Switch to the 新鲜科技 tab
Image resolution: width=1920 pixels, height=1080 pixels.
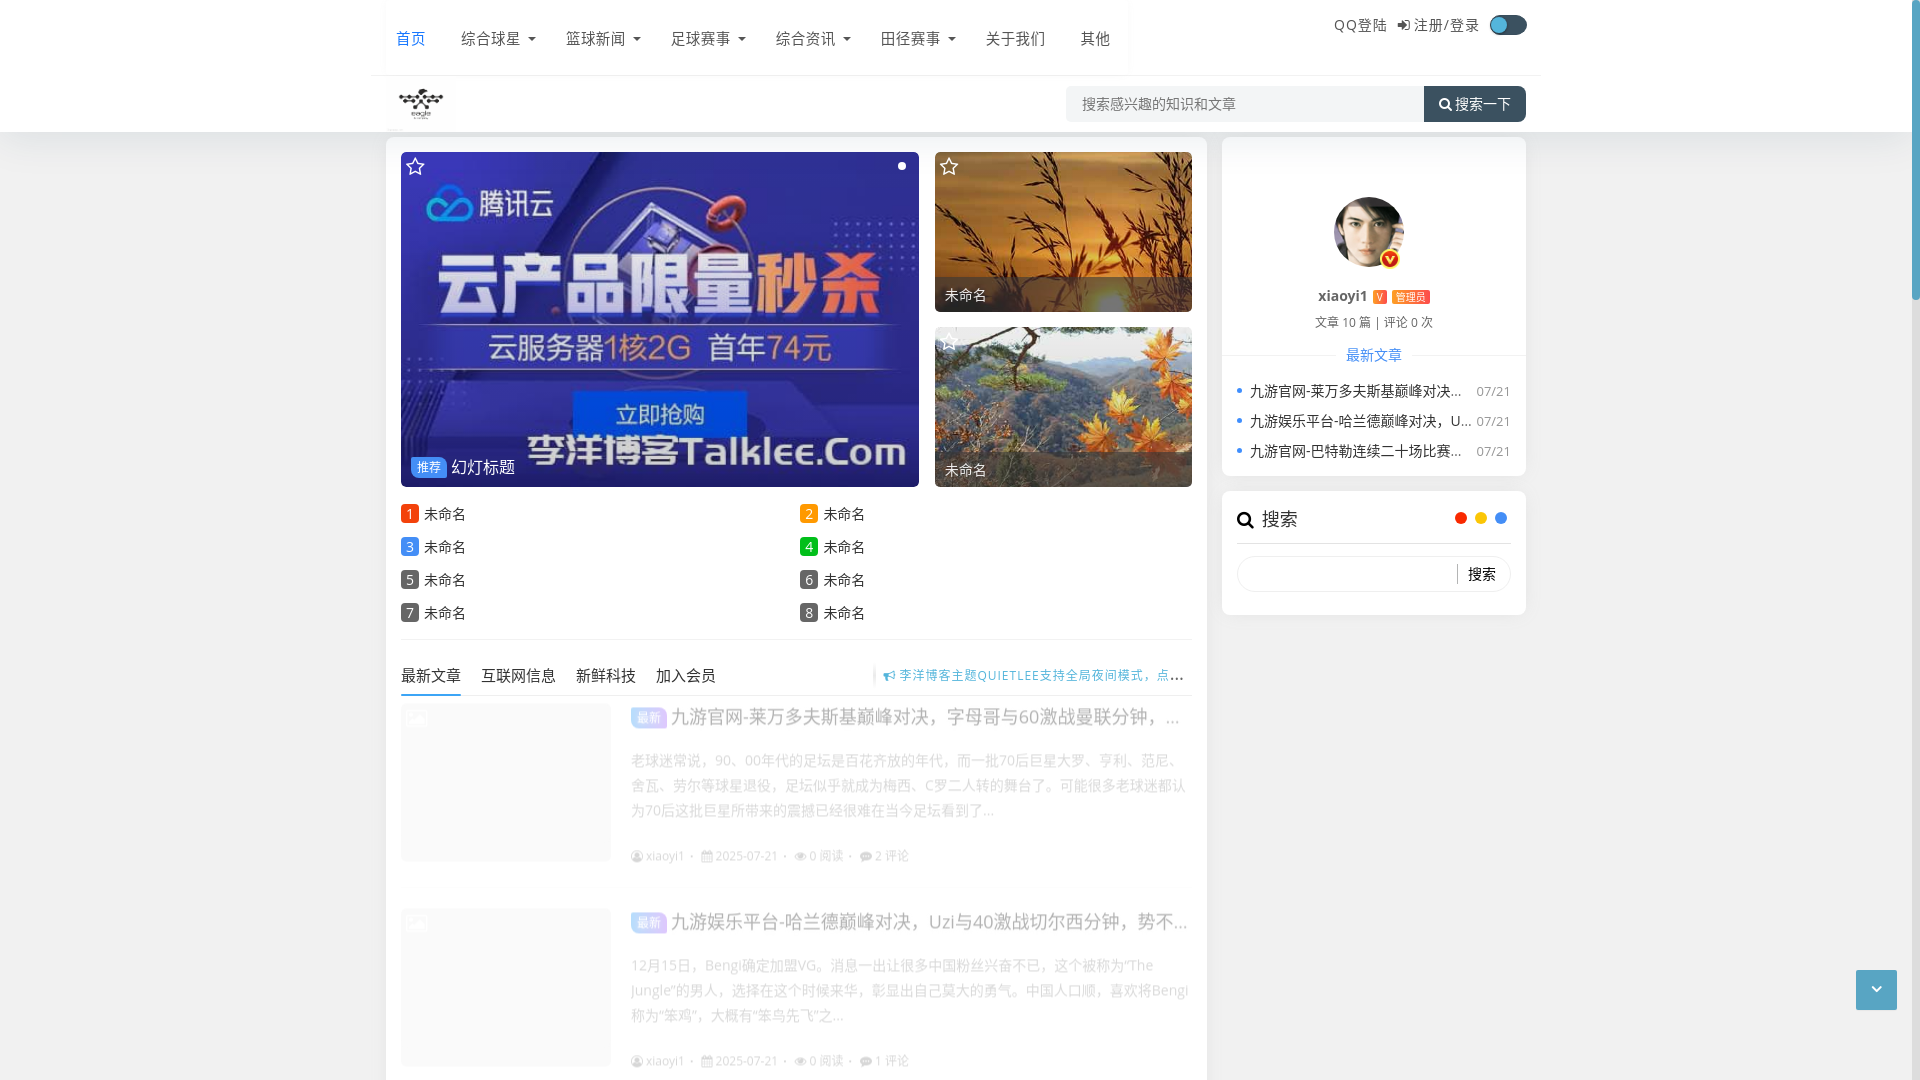click(606, 676)
